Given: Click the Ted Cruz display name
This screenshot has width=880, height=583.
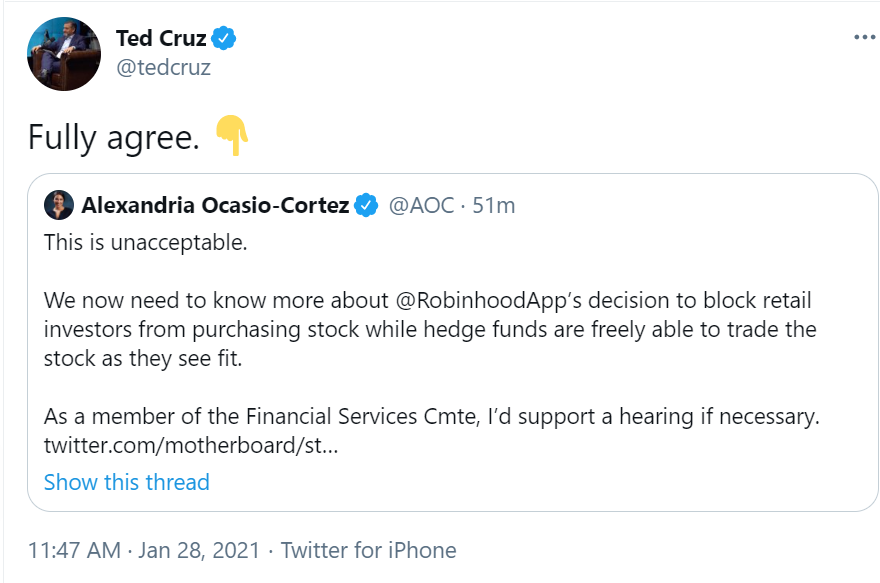Looking at the screenshot, I should (161, 39).
